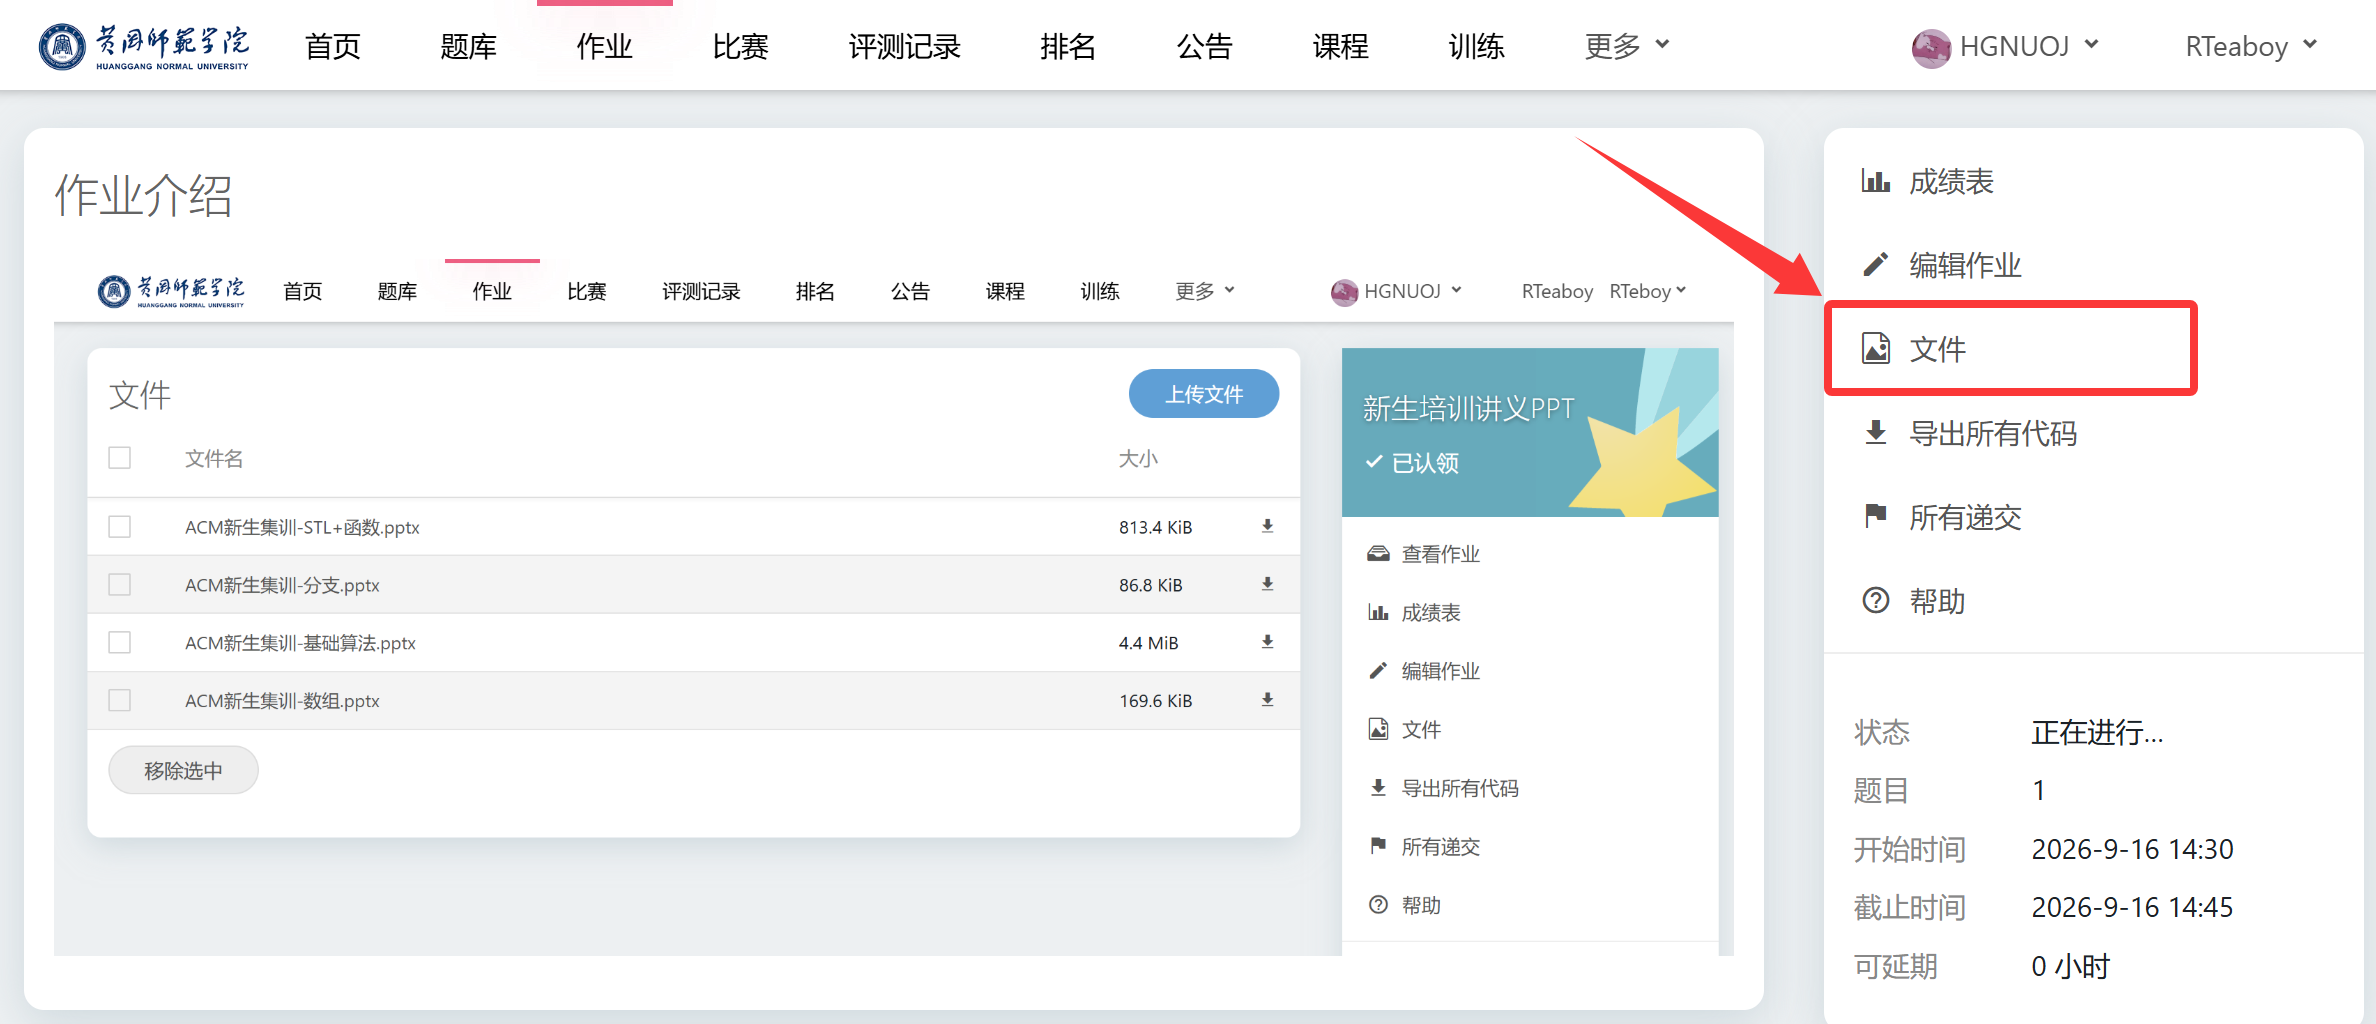2376x1024 pixels.
Task: Open 排名 in the top navigation bar
Action: pos(1069,46)
